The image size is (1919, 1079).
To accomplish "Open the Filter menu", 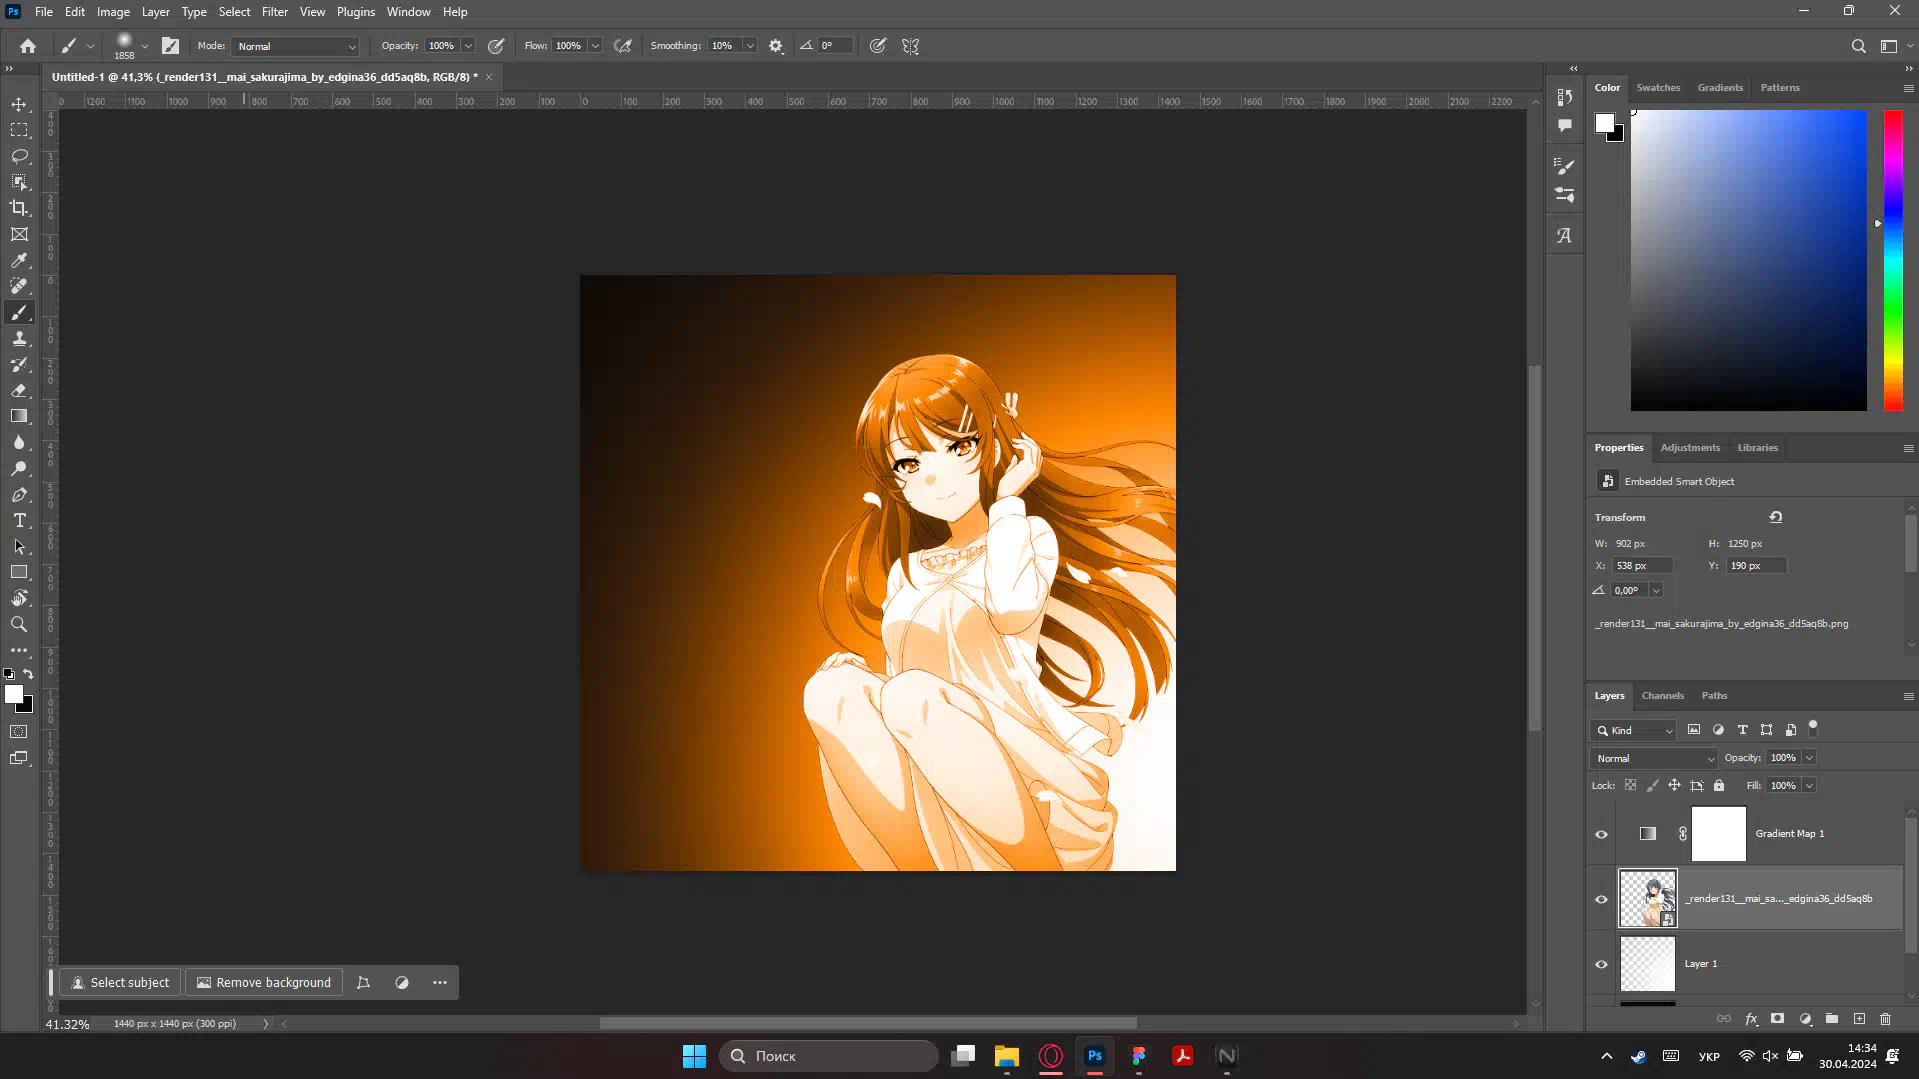I will point(274,12).
